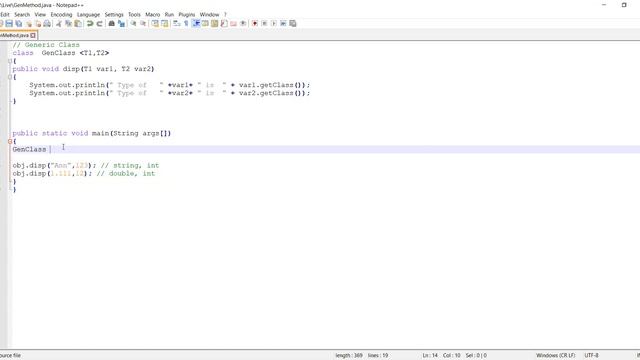Click the Windows (CR LF) status entry
The height and width of the screenshot is (360, 640).
(556, 356)
